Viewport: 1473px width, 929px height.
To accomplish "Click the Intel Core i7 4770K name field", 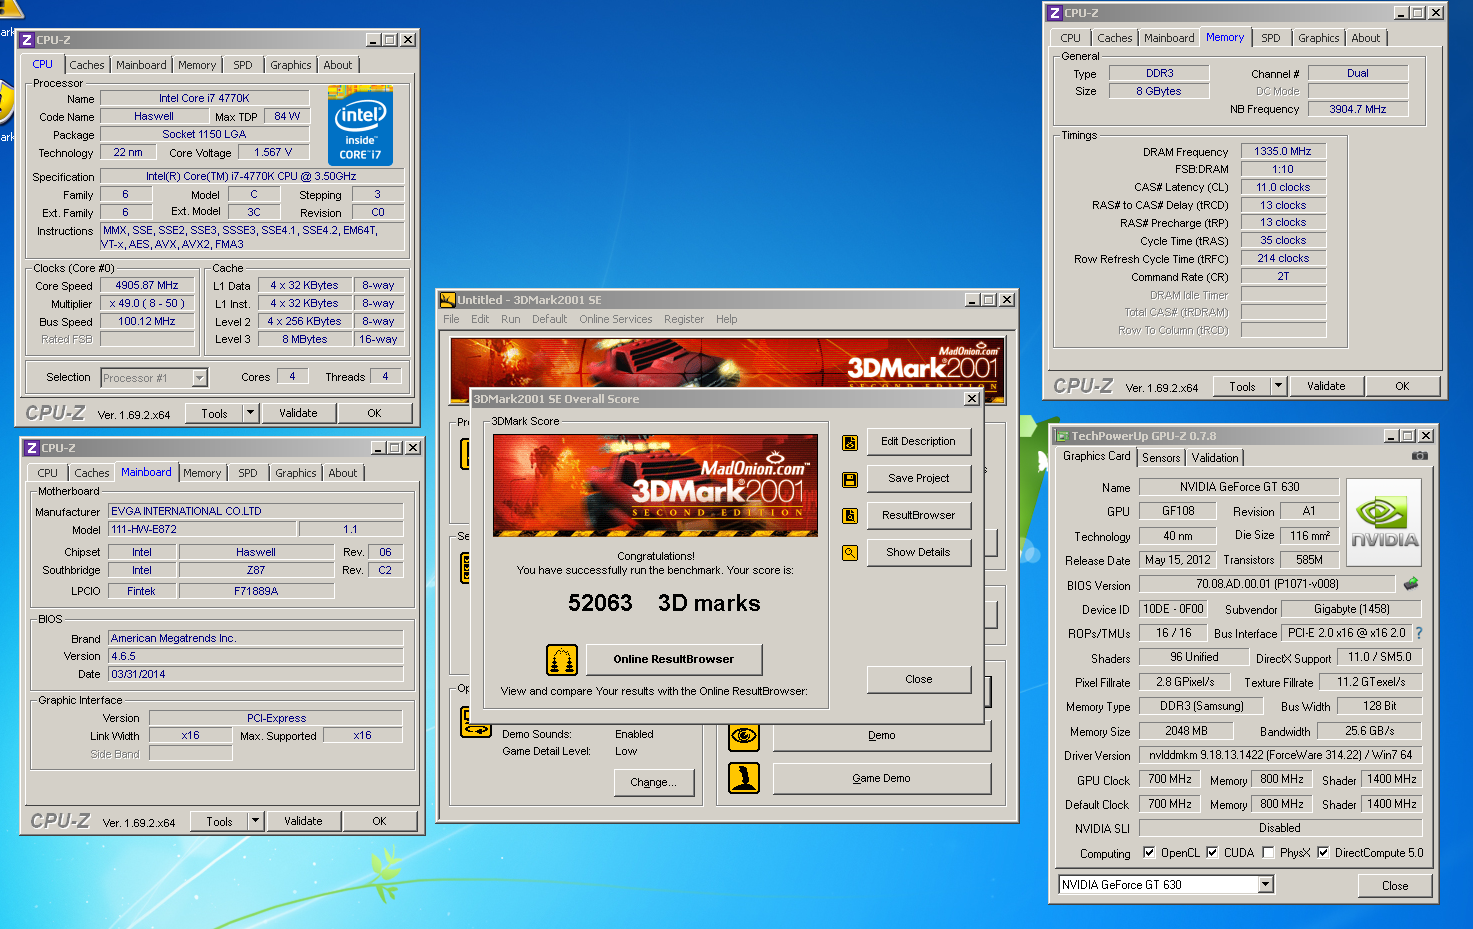I will (x=204, y=98).
